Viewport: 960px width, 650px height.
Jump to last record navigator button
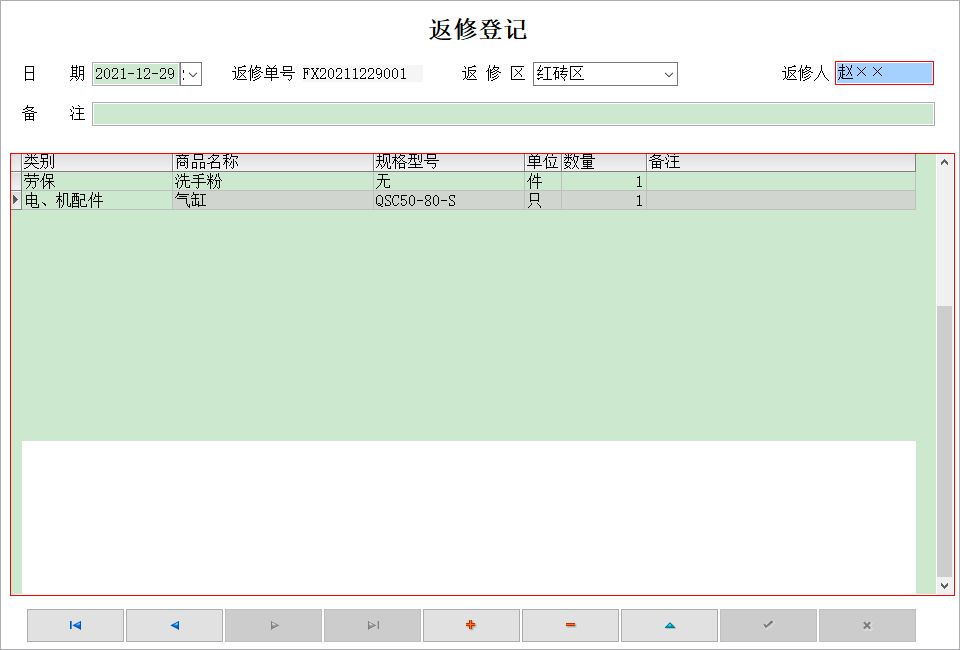372,625
